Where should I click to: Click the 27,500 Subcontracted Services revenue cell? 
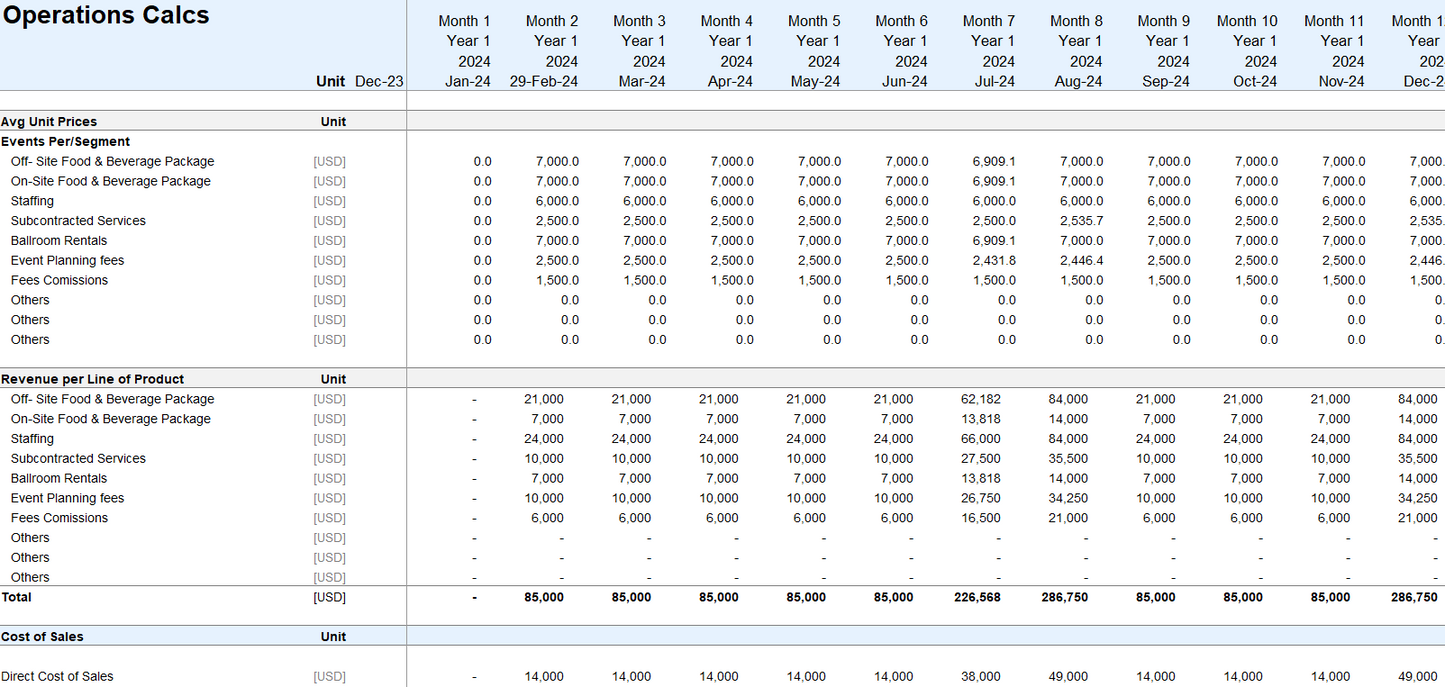981,458
